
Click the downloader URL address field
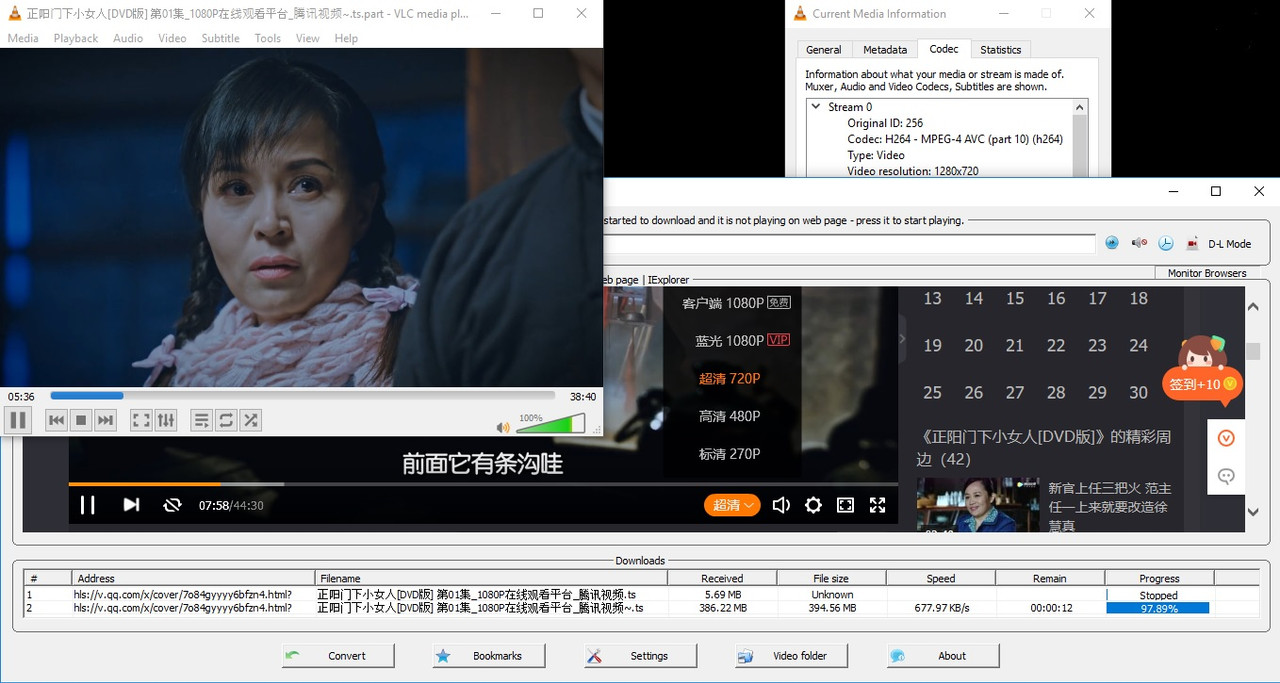(x=850, y=243)
